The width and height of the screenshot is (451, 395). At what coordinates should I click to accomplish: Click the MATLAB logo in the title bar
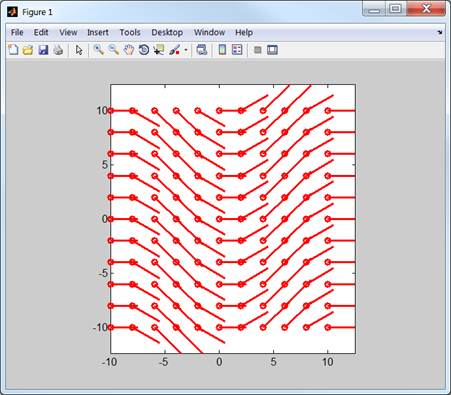[x=12, y=12]
